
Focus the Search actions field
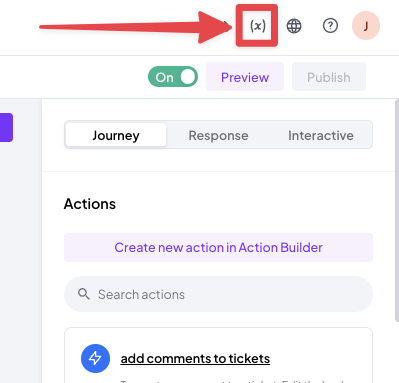218,294
